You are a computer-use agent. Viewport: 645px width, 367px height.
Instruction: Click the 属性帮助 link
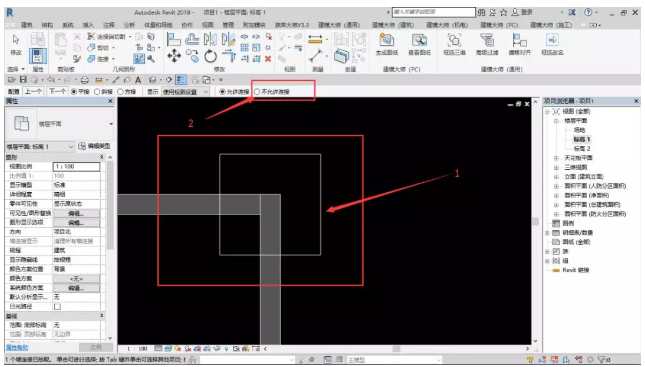pos(17,348)
